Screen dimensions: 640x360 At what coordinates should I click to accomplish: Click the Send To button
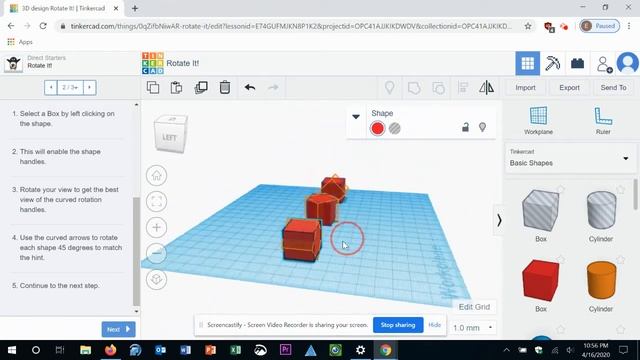pyautogui.click(x=613, y=87)
